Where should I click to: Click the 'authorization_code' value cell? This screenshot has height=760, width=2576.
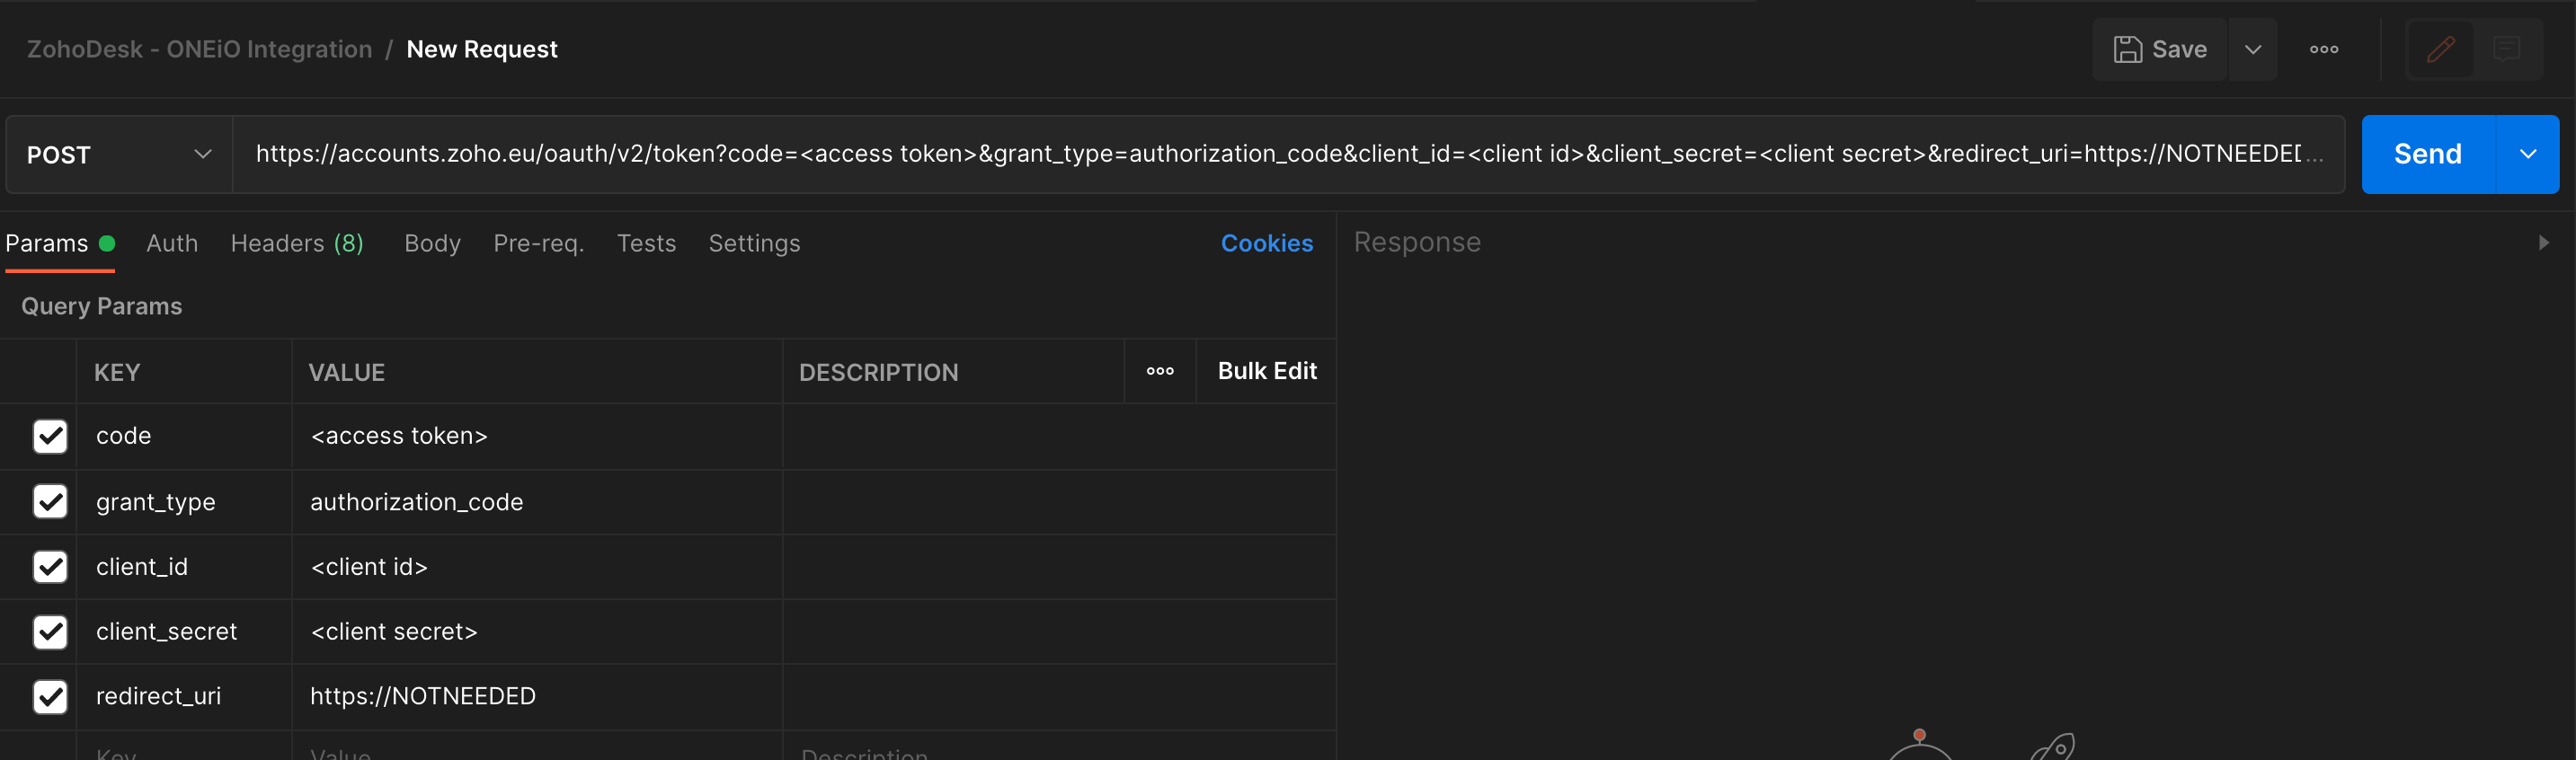[537, 501]
